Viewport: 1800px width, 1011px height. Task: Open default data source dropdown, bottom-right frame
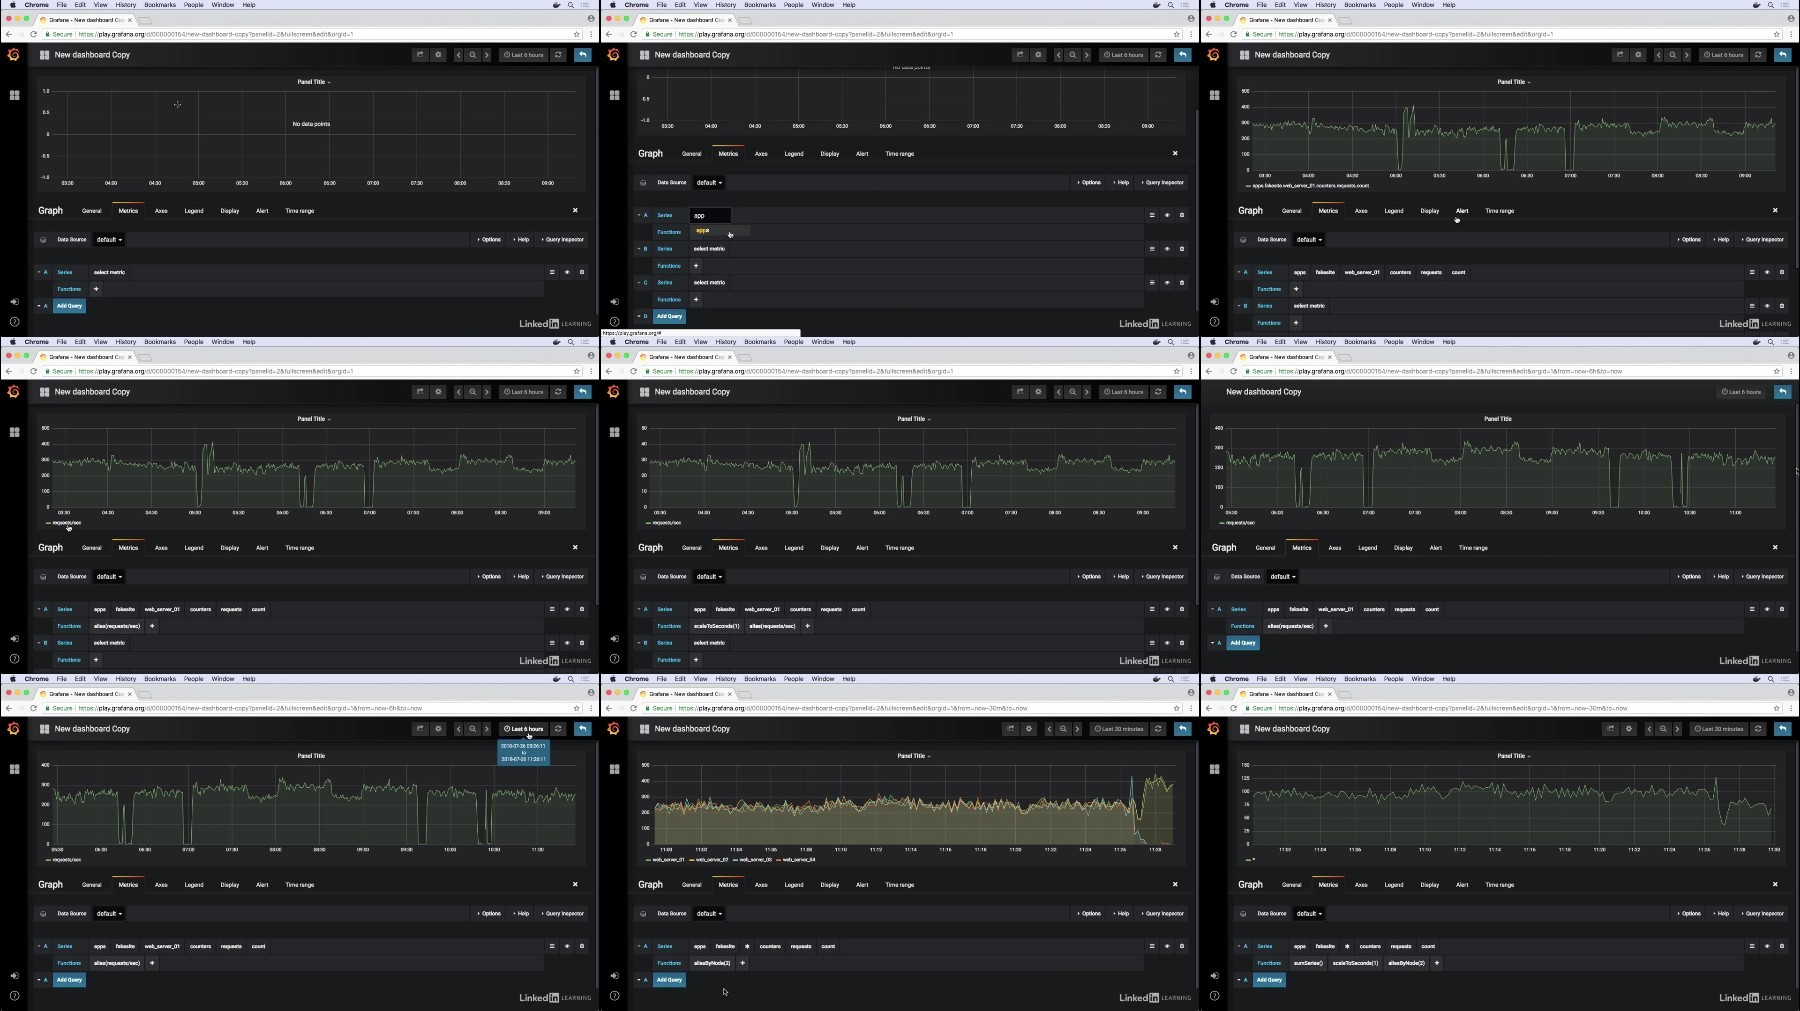(x=1308, y=914)
